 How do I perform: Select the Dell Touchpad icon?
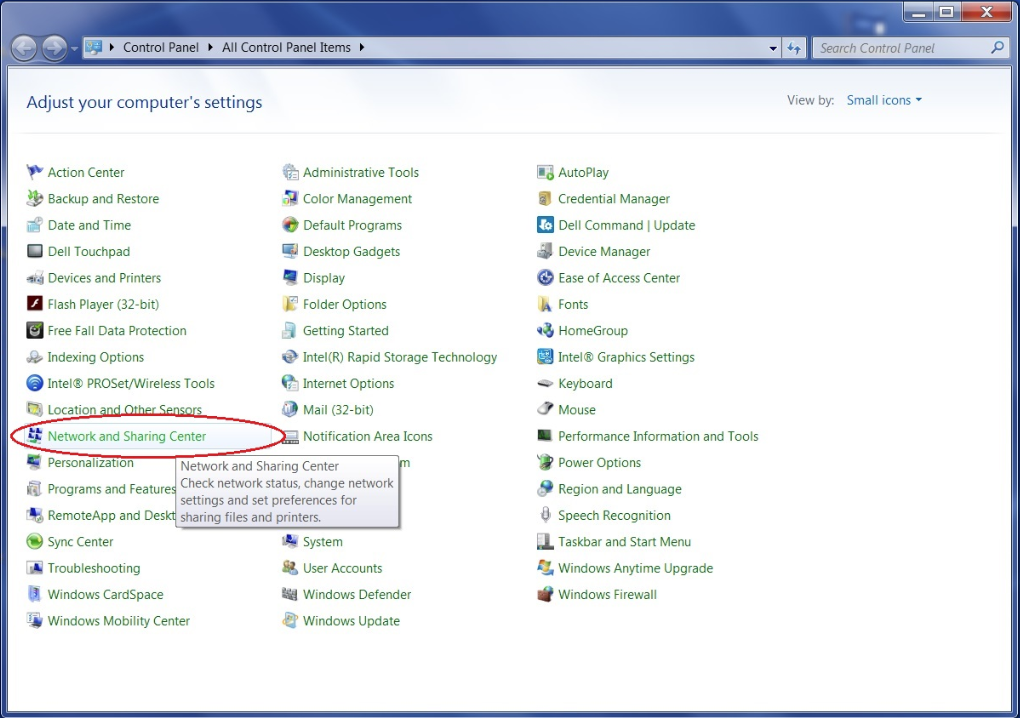point(34,252)
